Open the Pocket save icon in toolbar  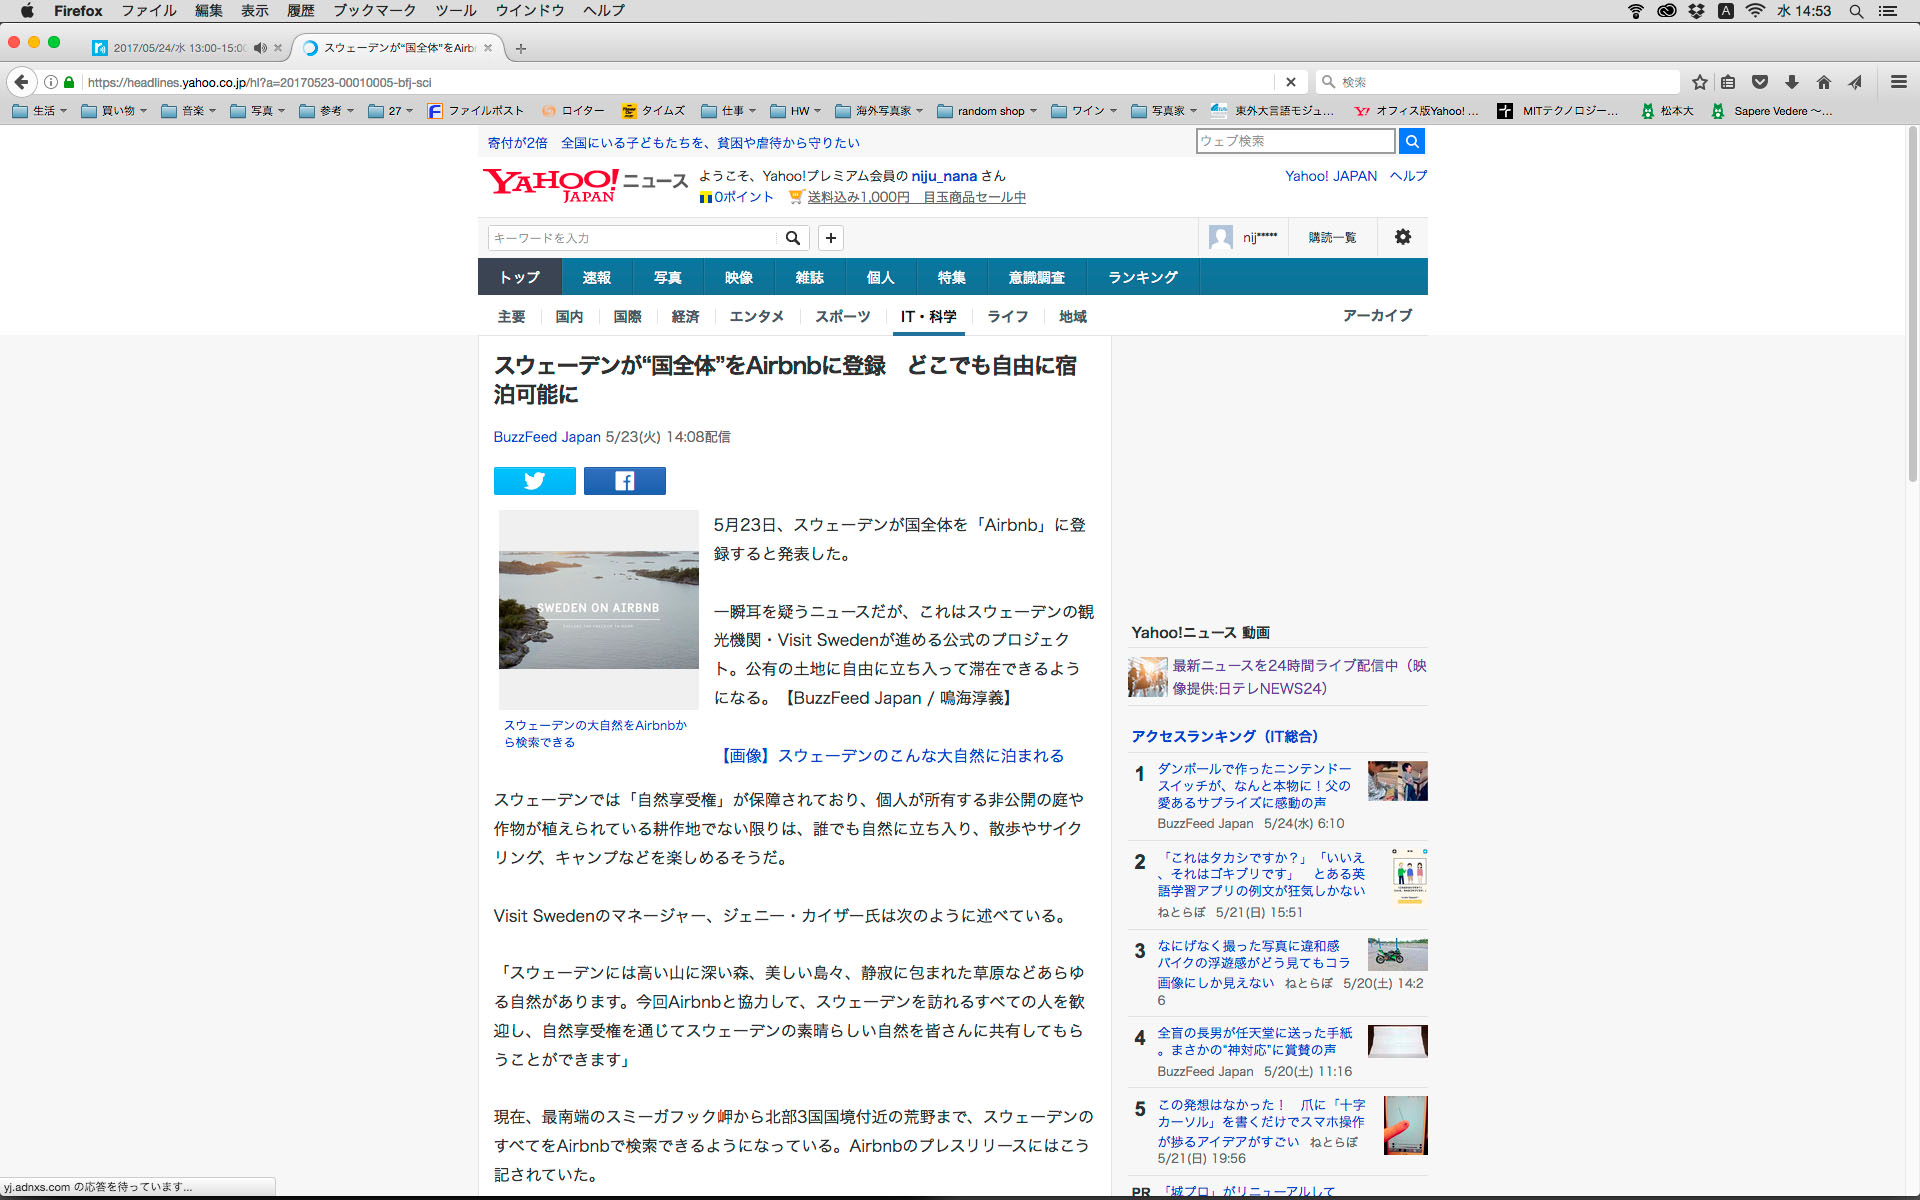click(1760, 82)
